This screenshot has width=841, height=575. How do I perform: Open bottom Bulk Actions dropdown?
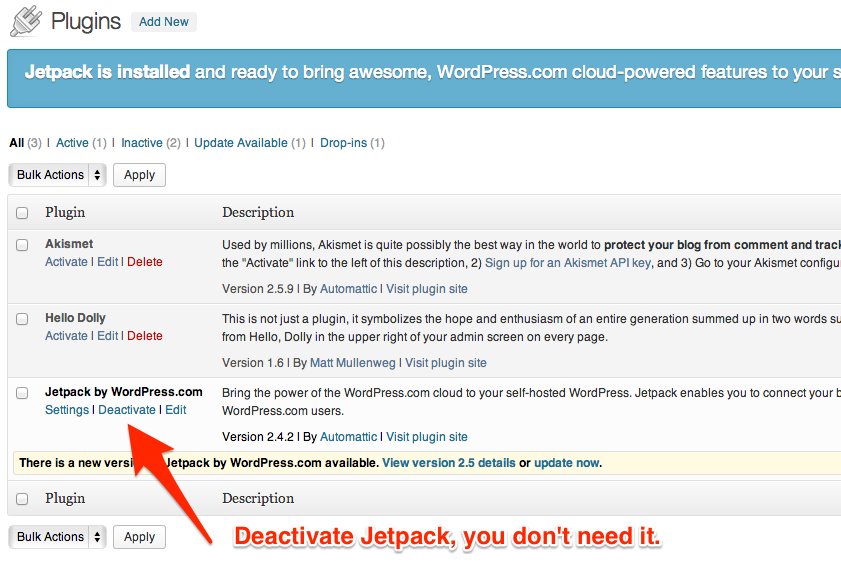pyautogui.click(x=57, y=537)
